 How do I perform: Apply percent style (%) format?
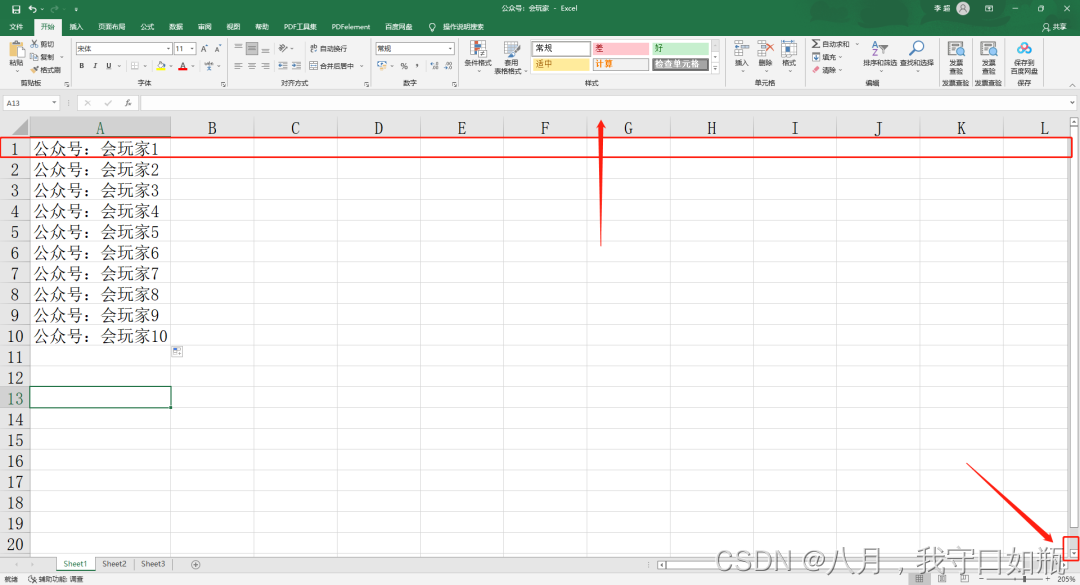(404, 66)
